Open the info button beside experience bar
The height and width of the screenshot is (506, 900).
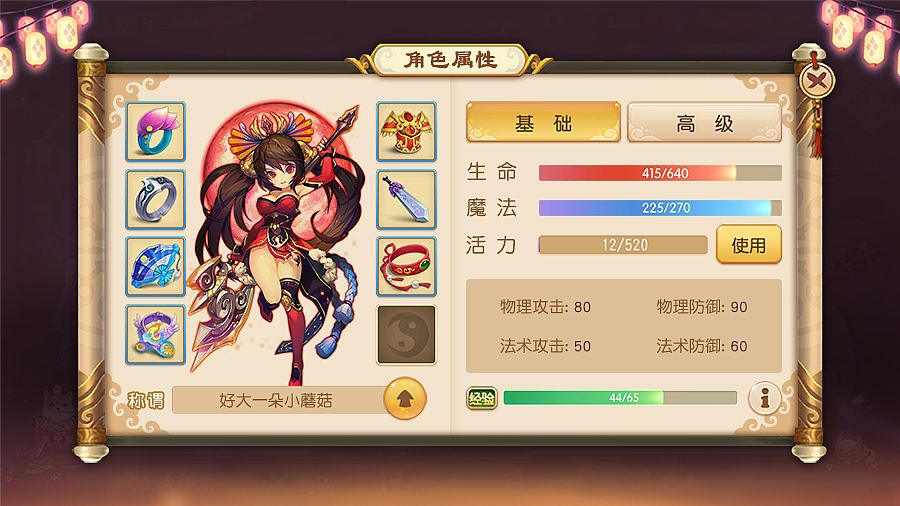pos(765,398)
